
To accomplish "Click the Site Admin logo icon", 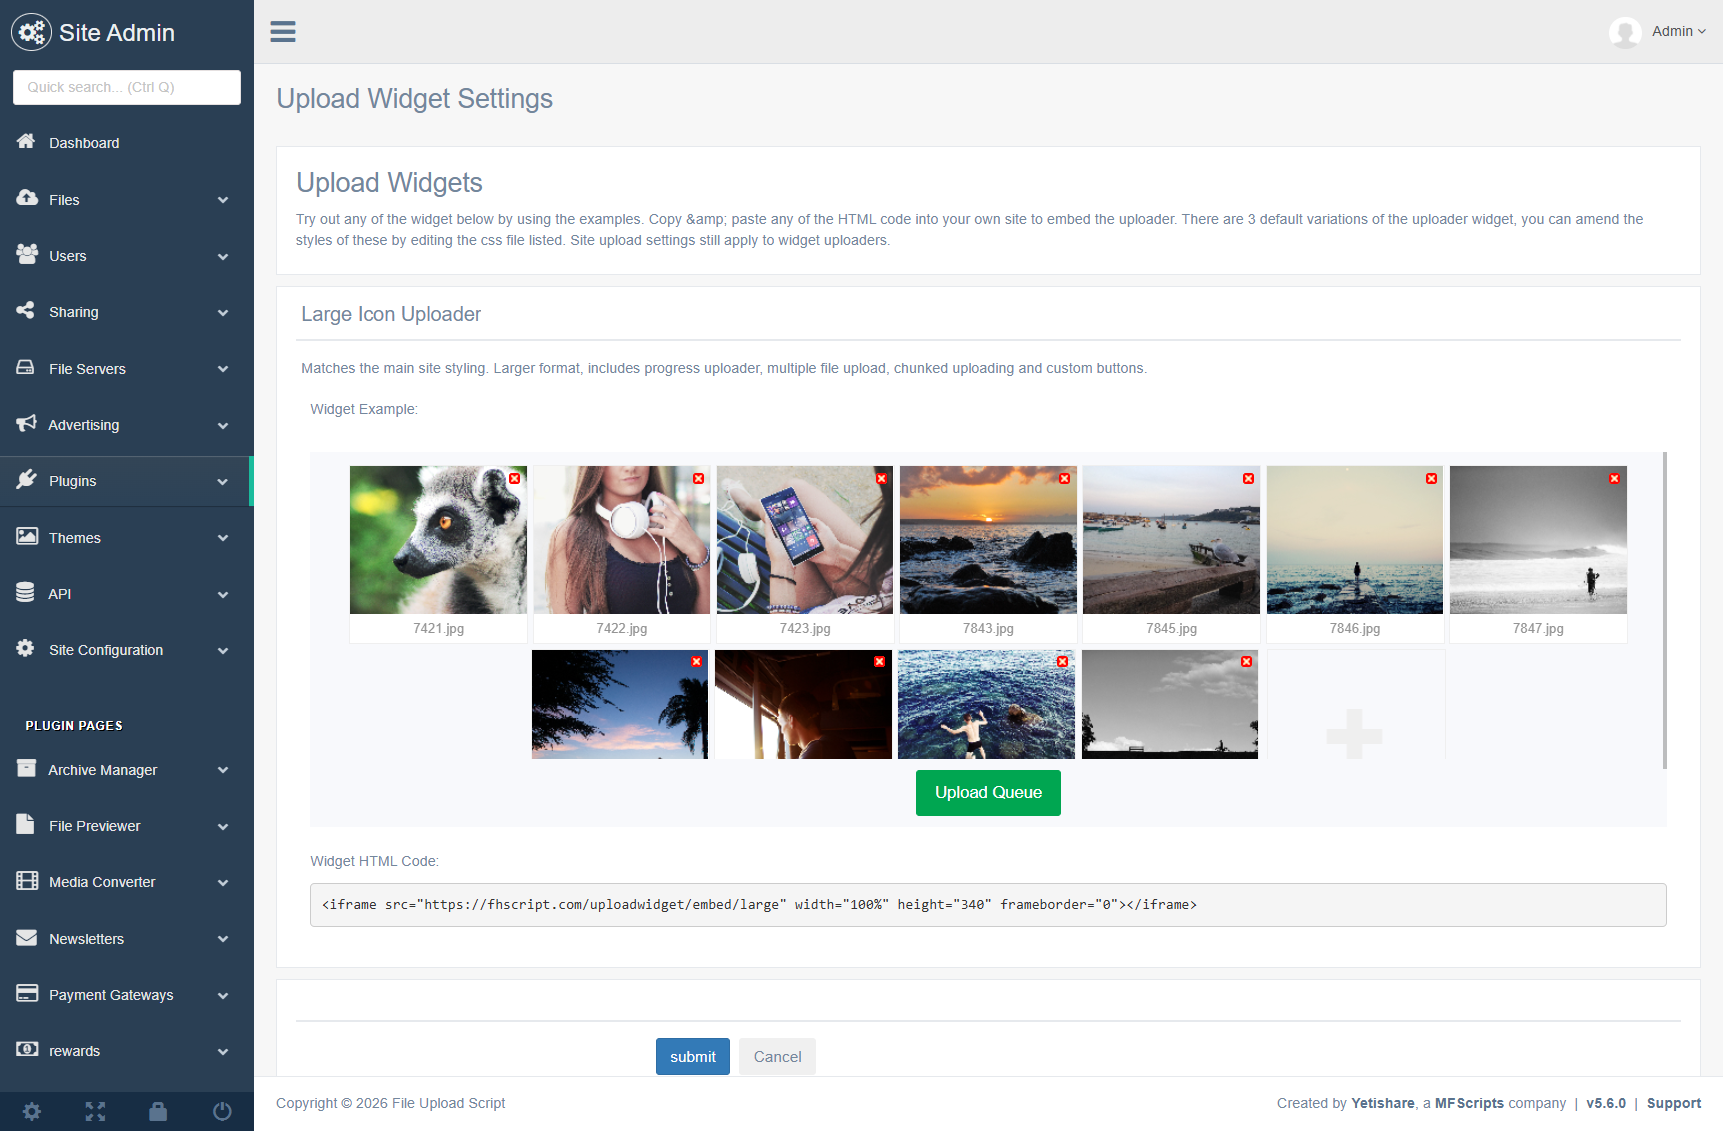I will coord(31,32).
